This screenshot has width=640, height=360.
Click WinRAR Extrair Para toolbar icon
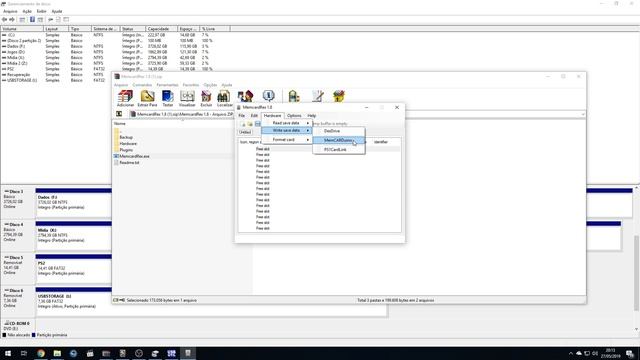[x=147, y=98]
